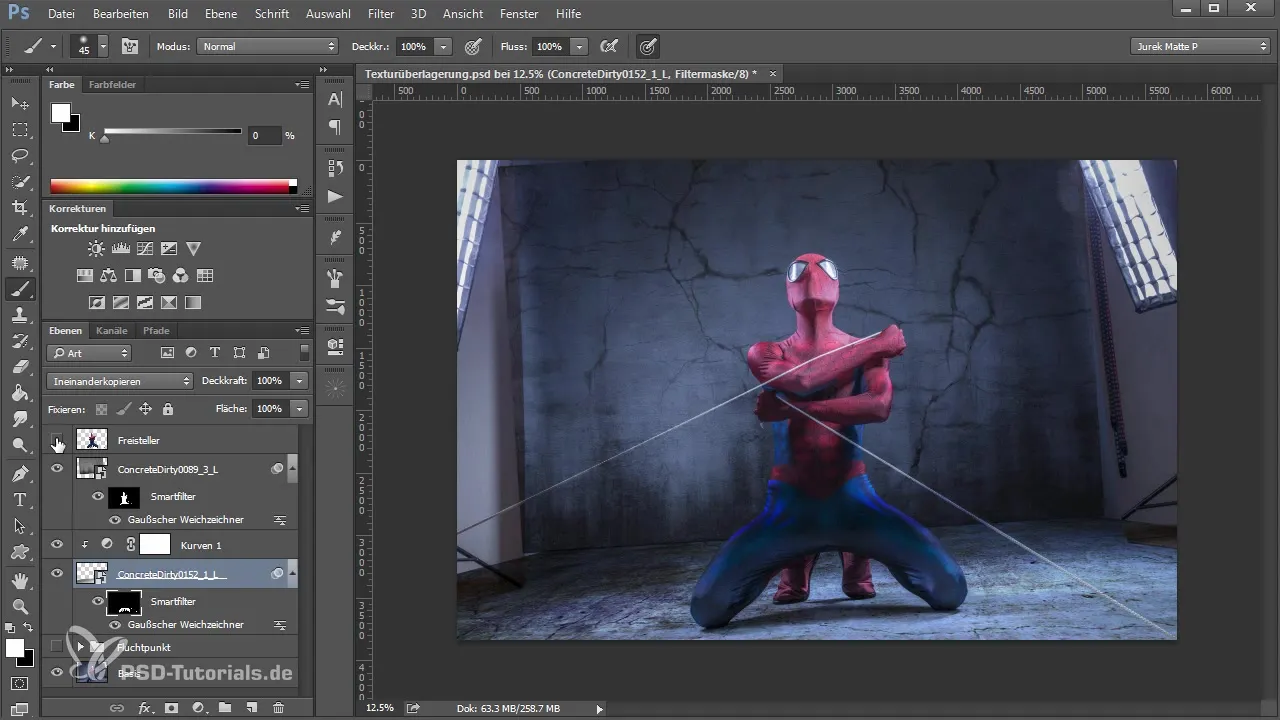Click the link layers icon
The image size is (1280, 720).
click(x=117, y=708)
